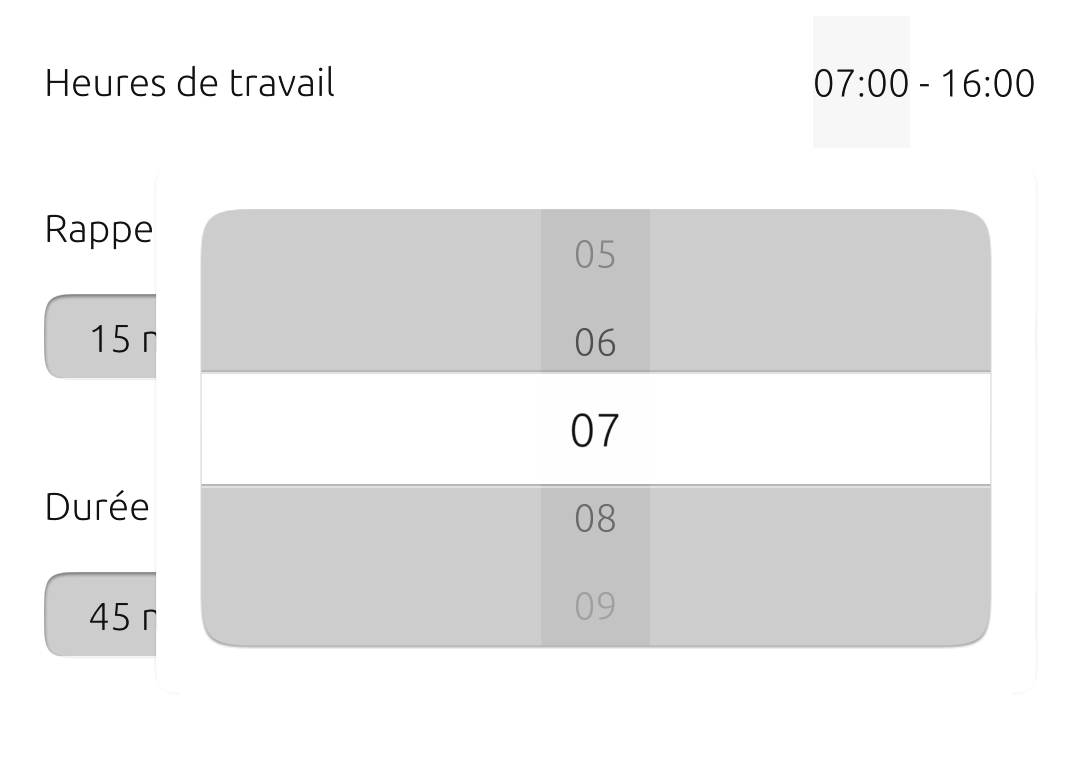
Task: Click the partially hidden Rappel label
Action: click(98, 230)
